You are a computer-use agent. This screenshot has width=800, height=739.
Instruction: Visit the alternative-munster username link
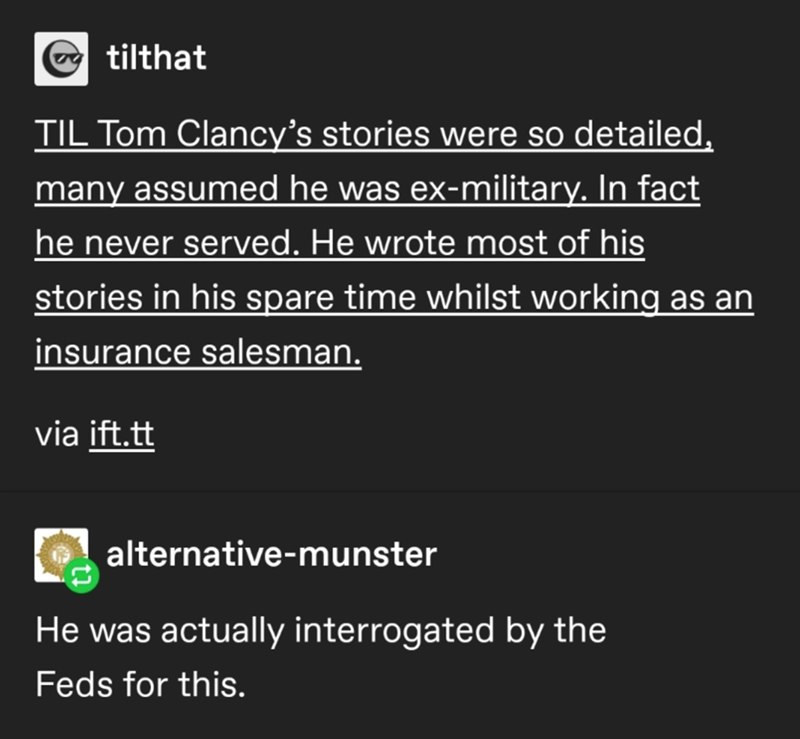pos(271,553)
